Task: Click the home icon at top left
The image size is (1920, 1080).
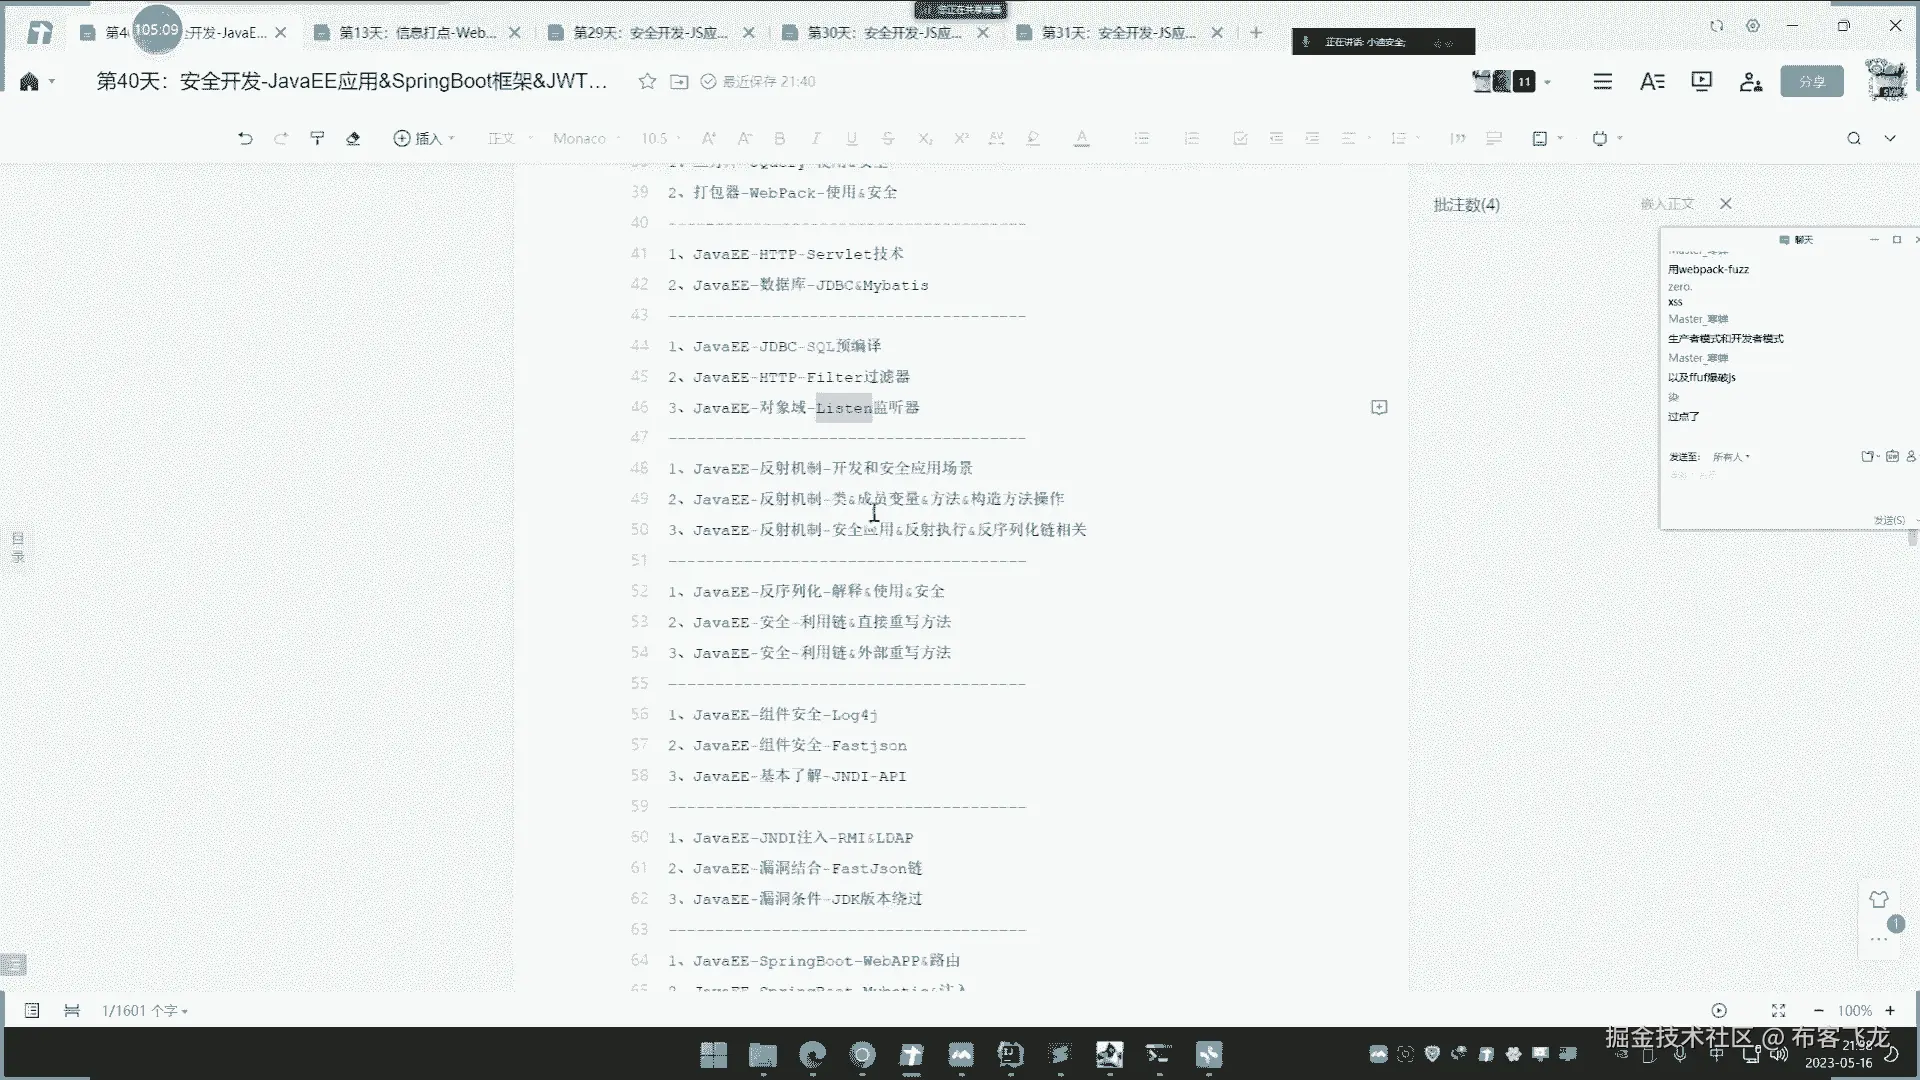Action: tap(29, 81)
